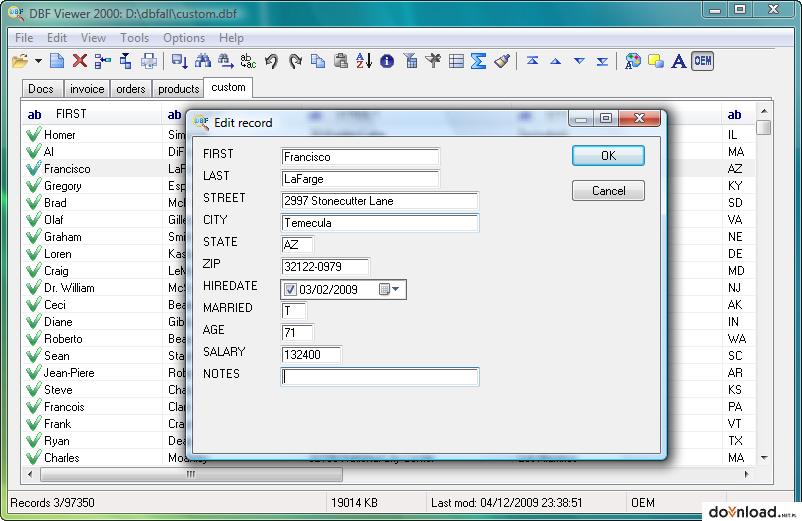Screen dimensions: 802x521
Task: Jump to first record arrow icon
Action: pyautogui.click(x=532, y=61)
